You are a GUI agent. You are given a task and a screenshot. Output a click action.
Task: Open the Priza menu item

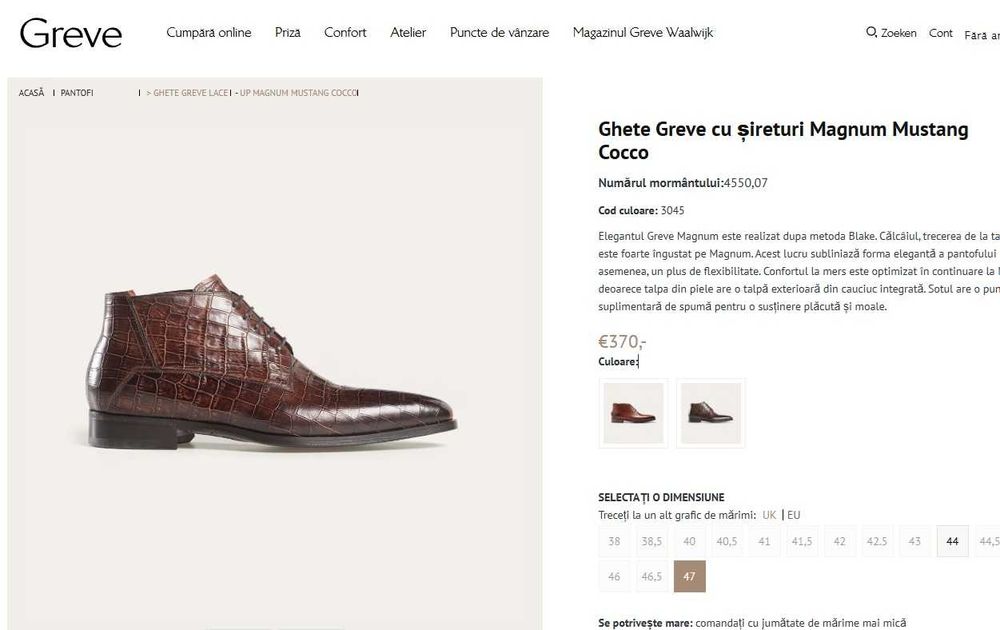[288, 33]
